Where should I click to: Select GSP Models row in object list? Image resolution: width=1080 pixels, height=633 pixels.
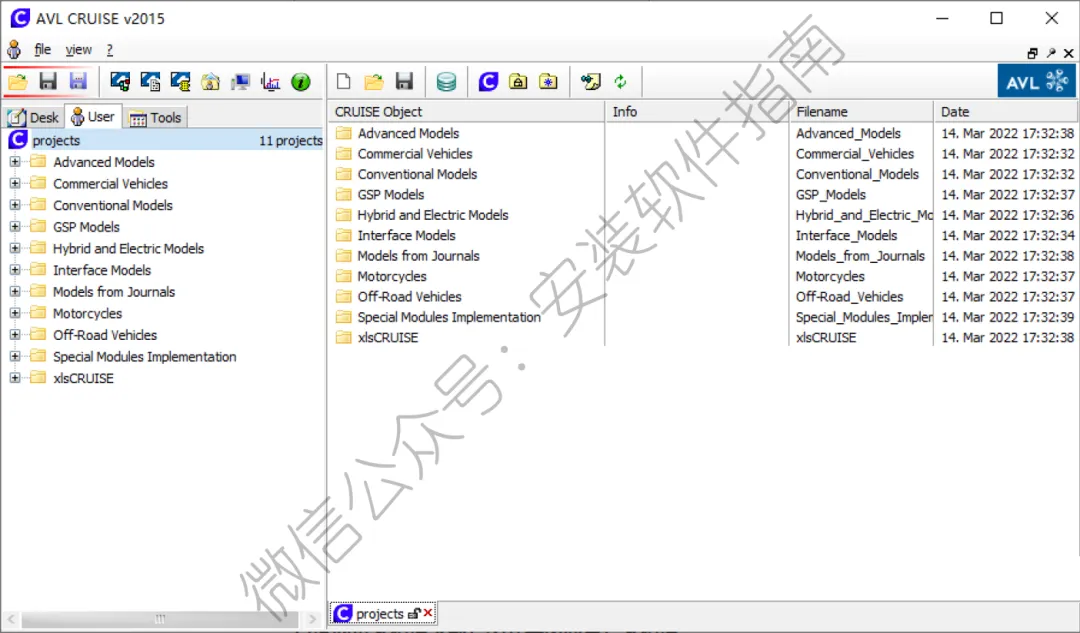click(x=391, y=194)
